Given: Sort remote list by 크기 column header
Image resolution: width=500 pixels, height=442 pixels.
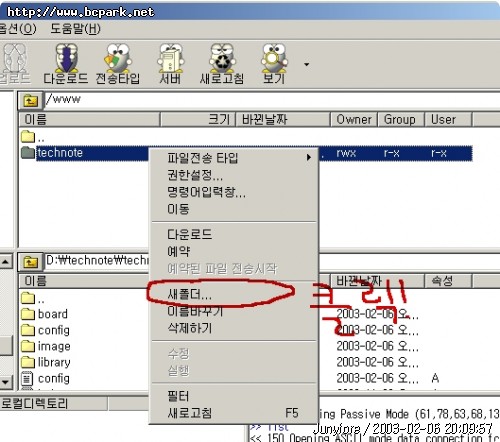Looking at the screenshot, I should pyautogui.click(x=198, y=119).
